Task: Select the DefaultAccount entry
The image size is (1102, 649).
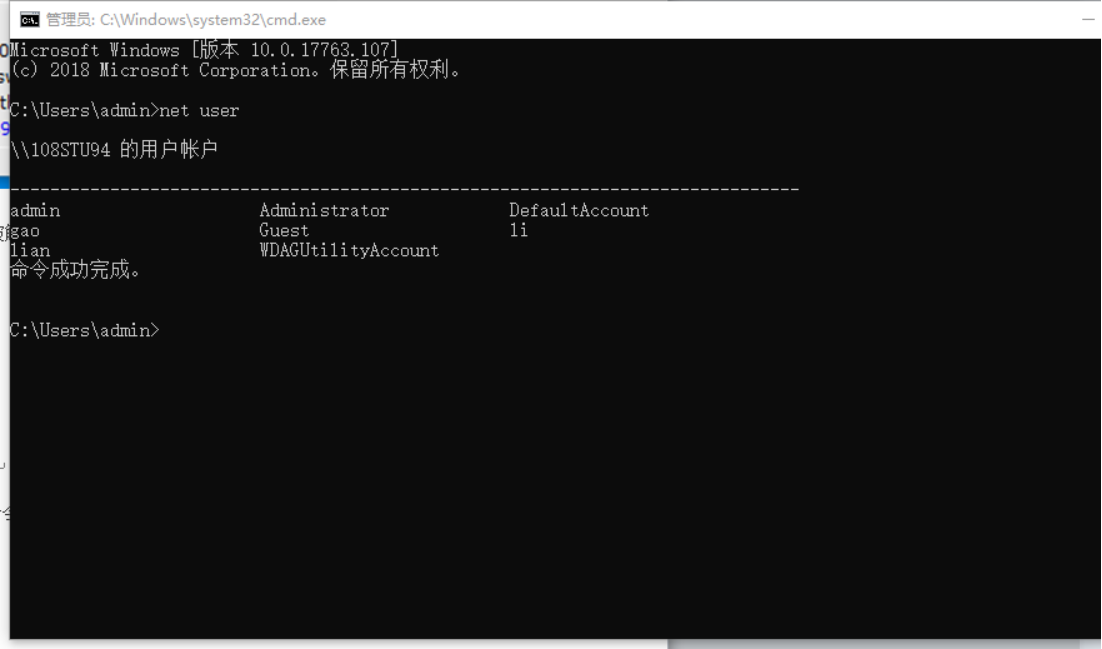Action: pos(579,210)
